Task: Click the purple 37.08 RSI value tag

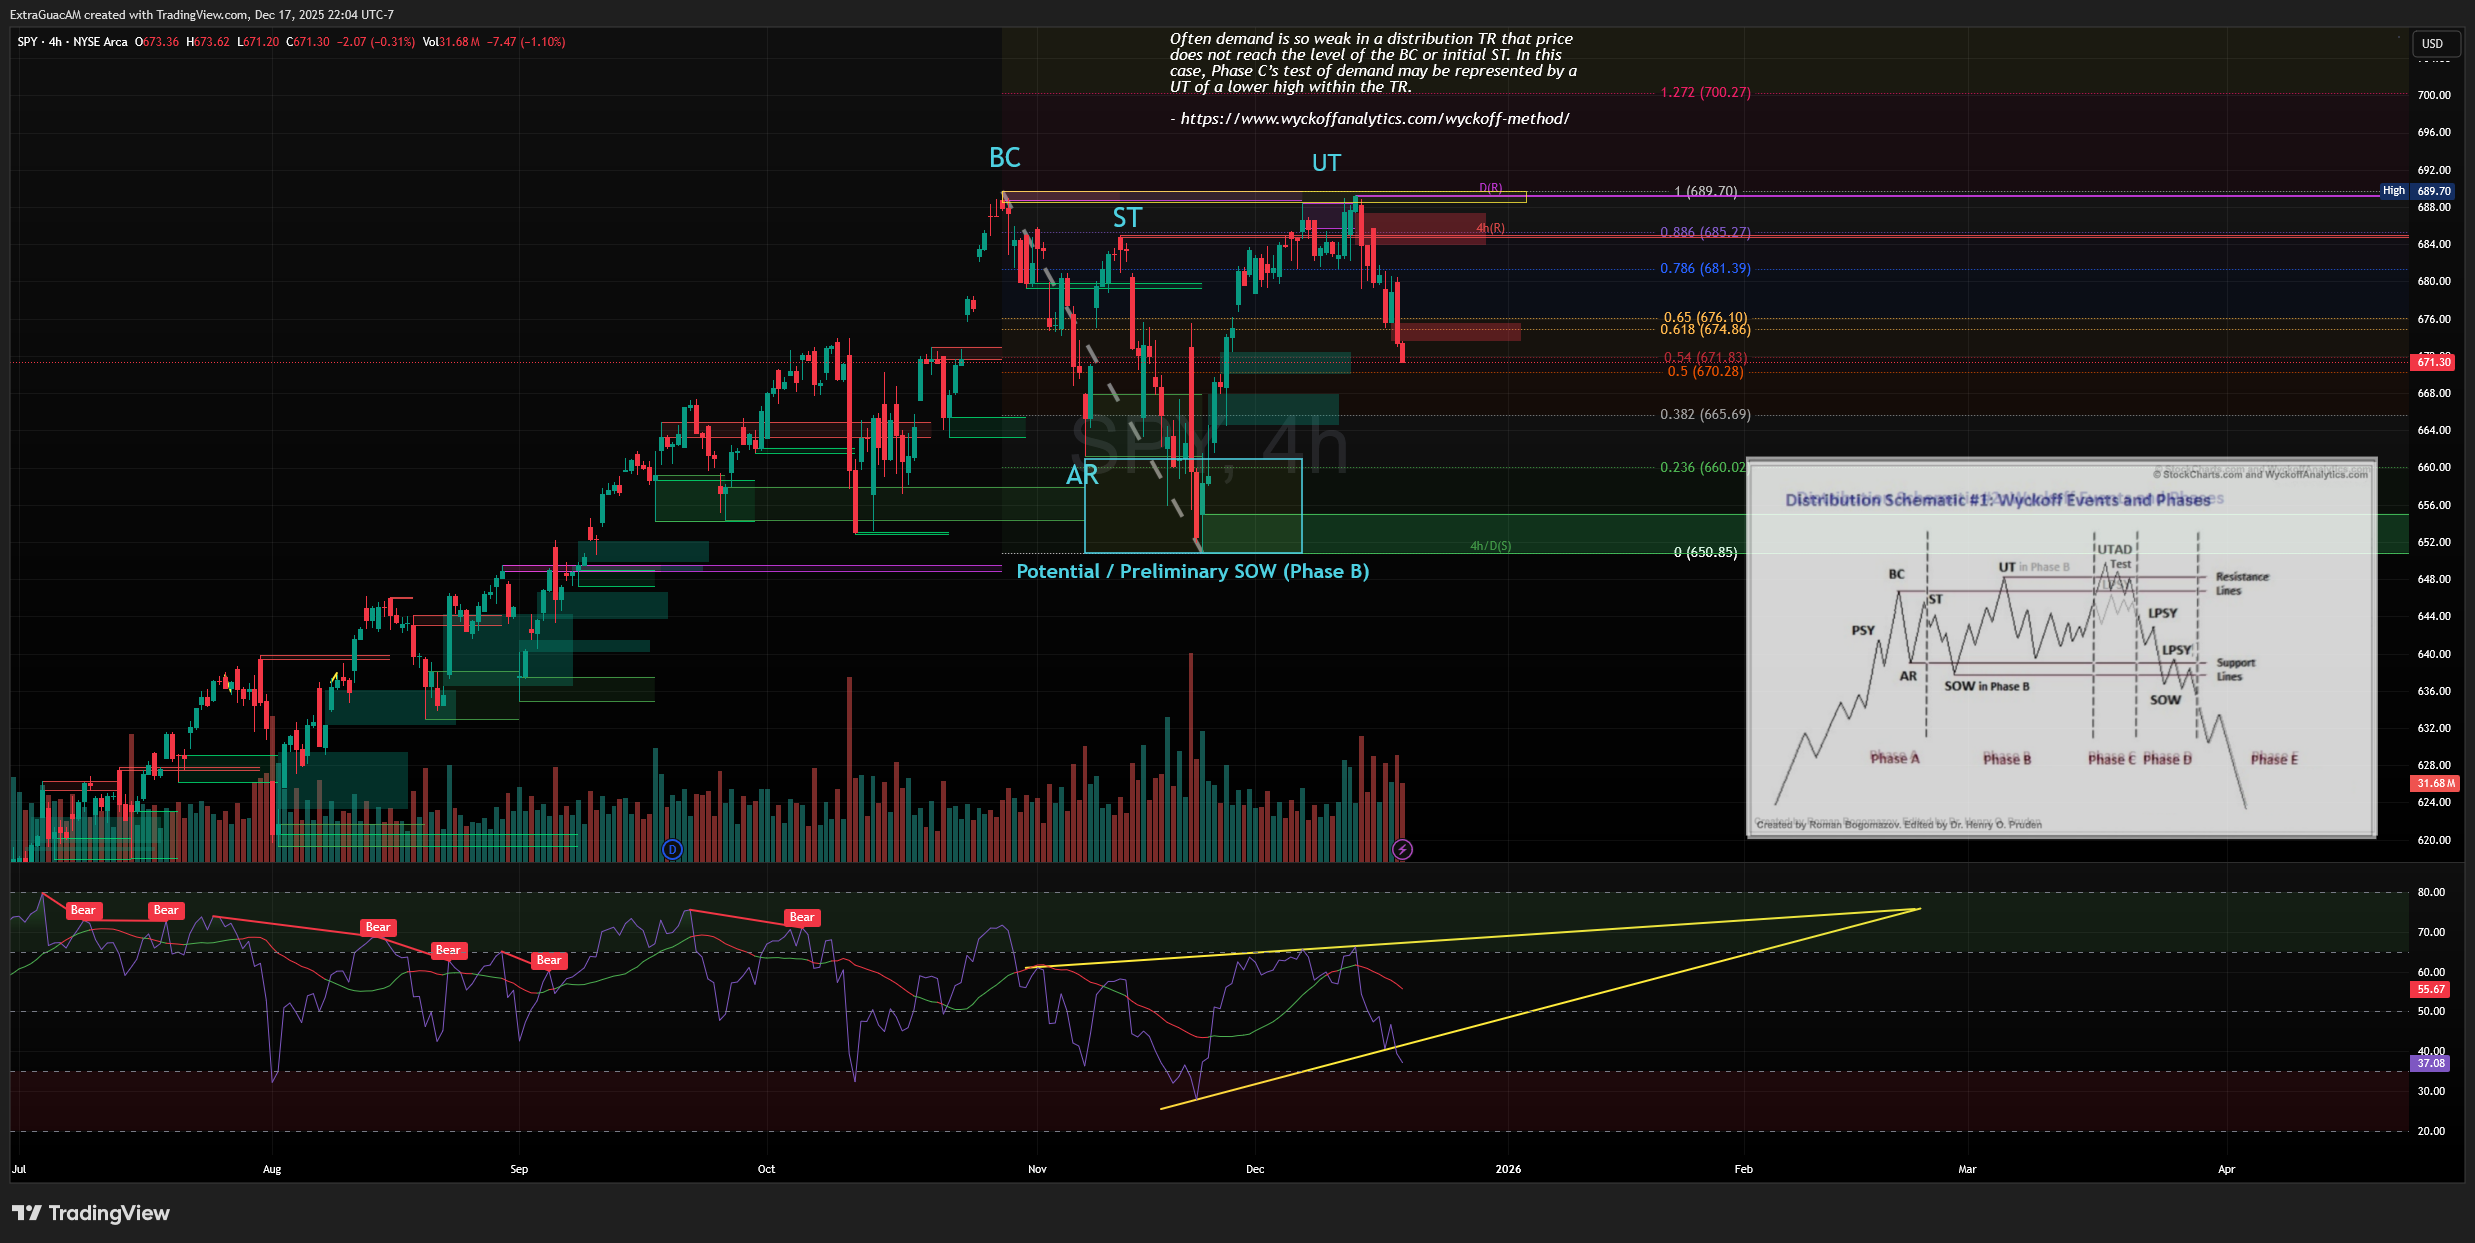Action: [x=2431, y=1064]
